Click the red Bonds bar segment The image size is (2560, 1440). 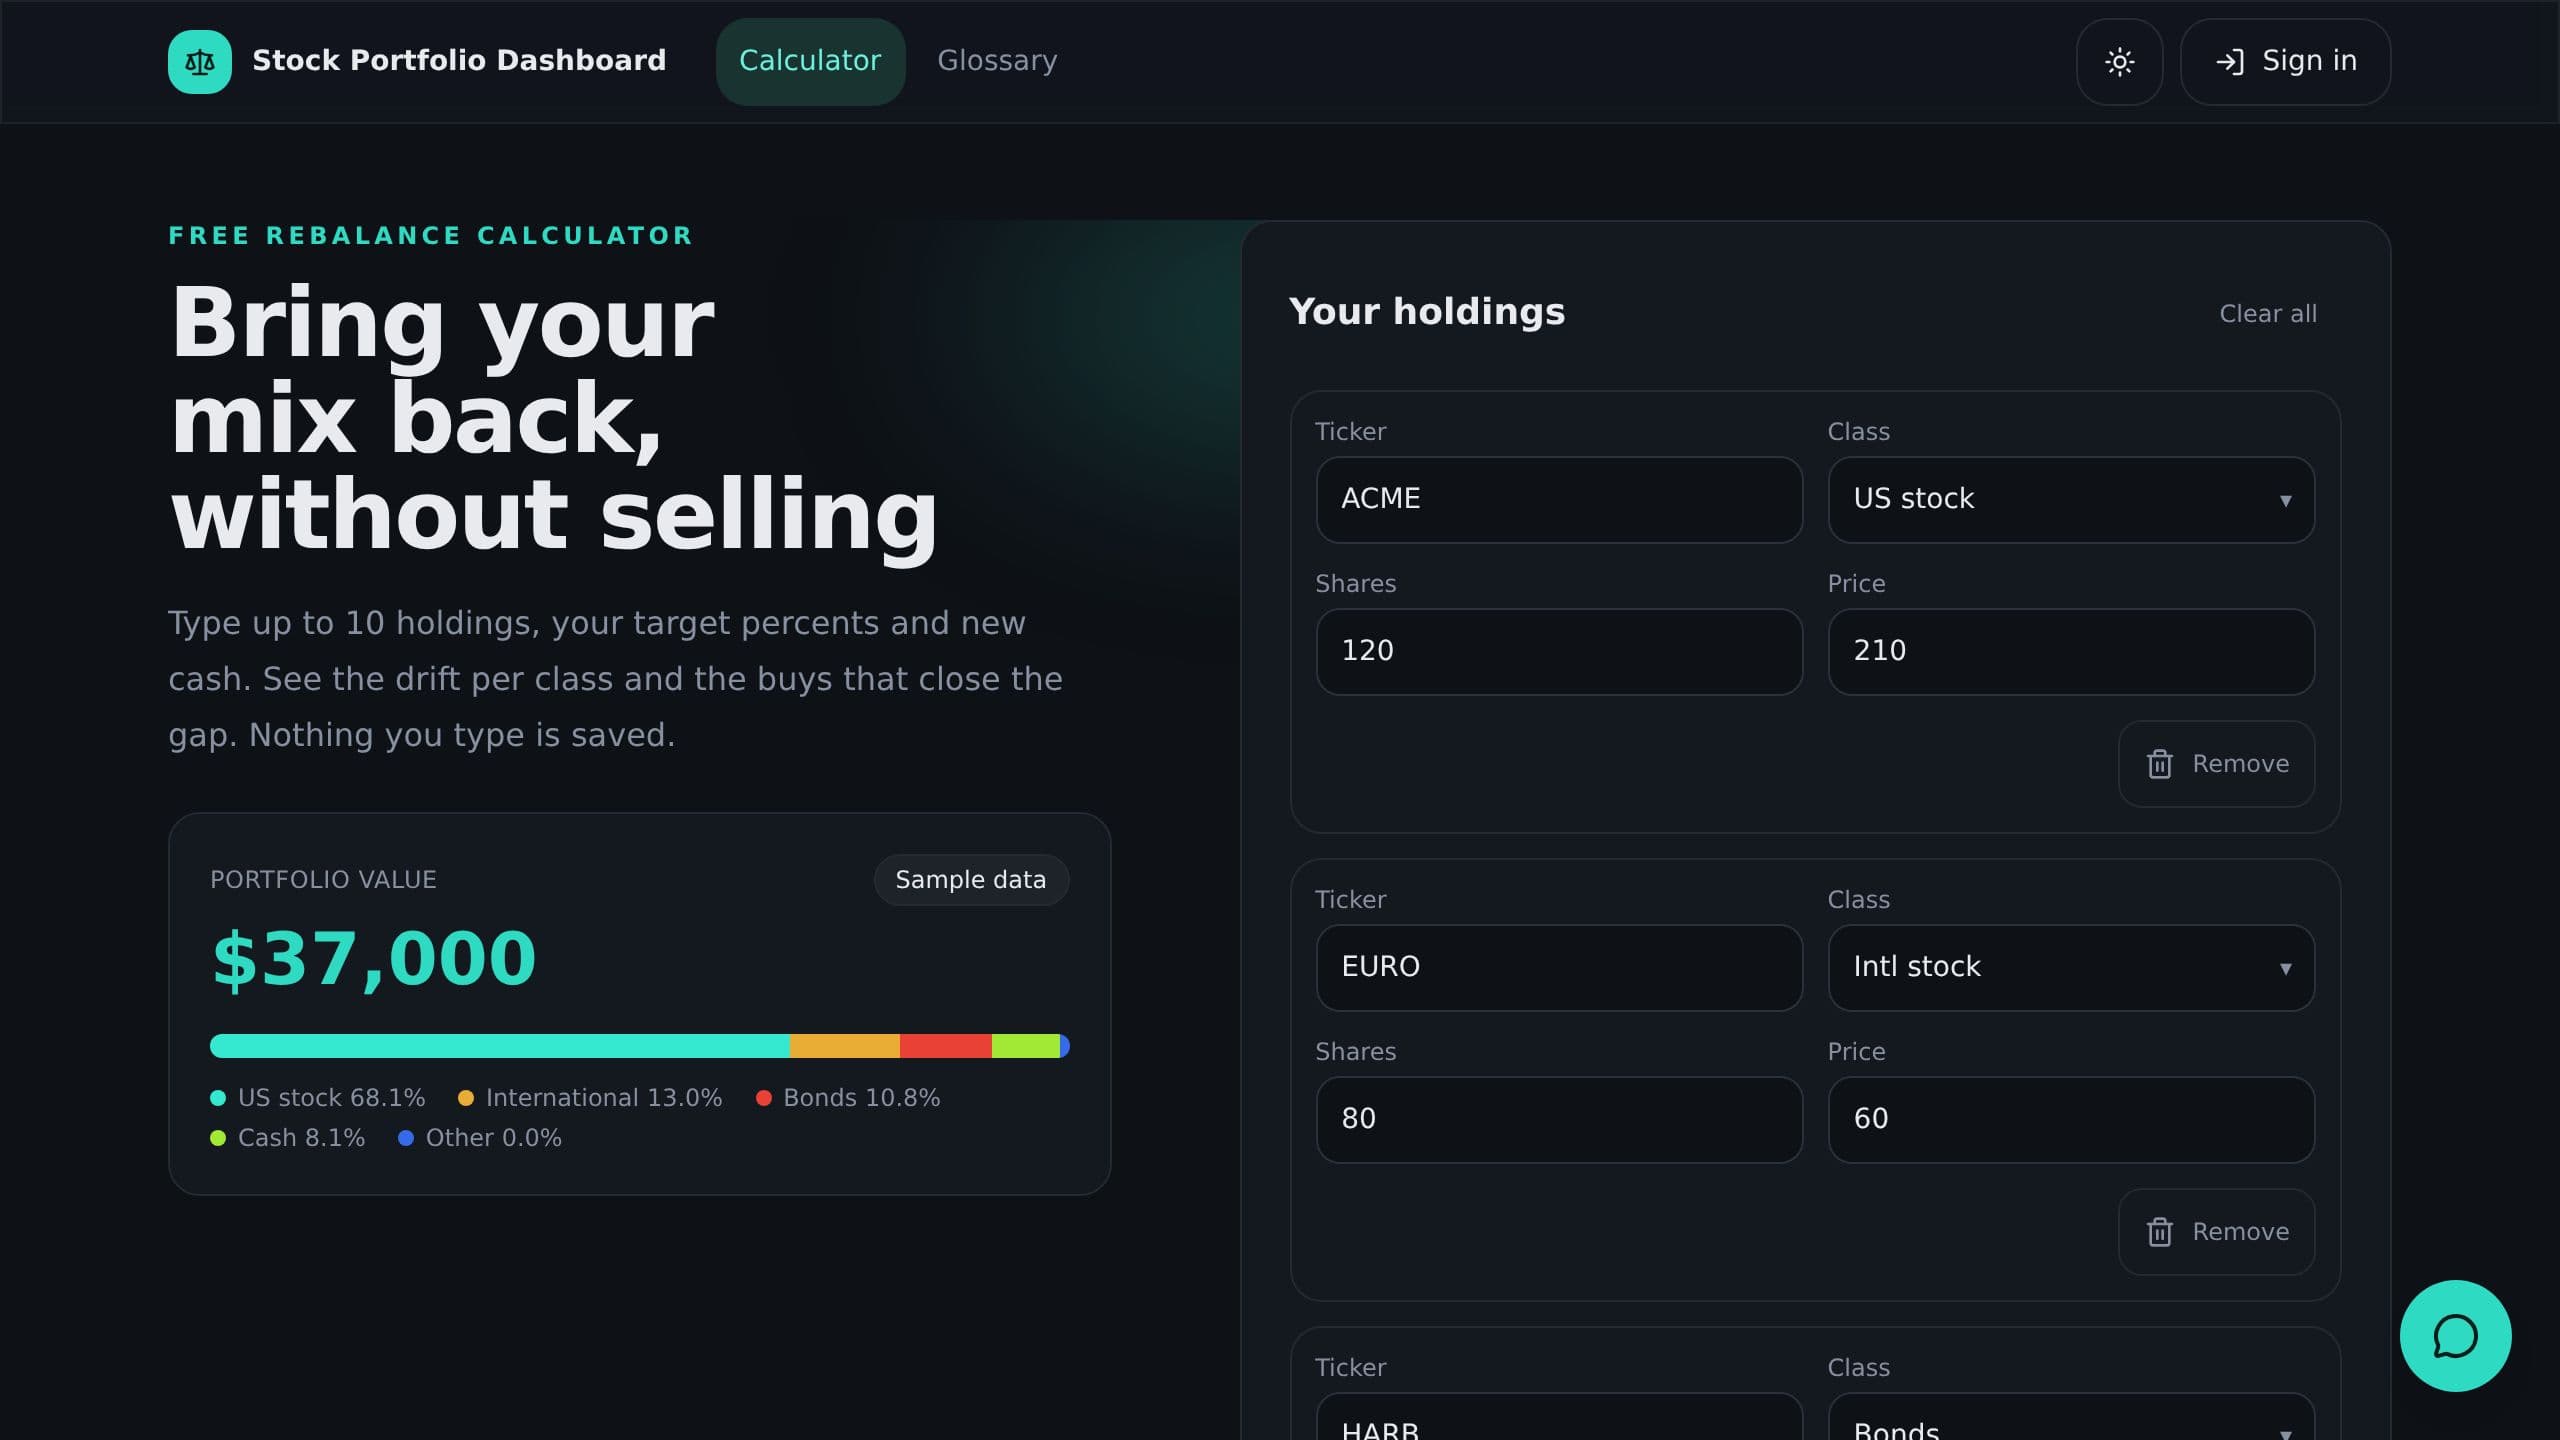click(946, 1046)
